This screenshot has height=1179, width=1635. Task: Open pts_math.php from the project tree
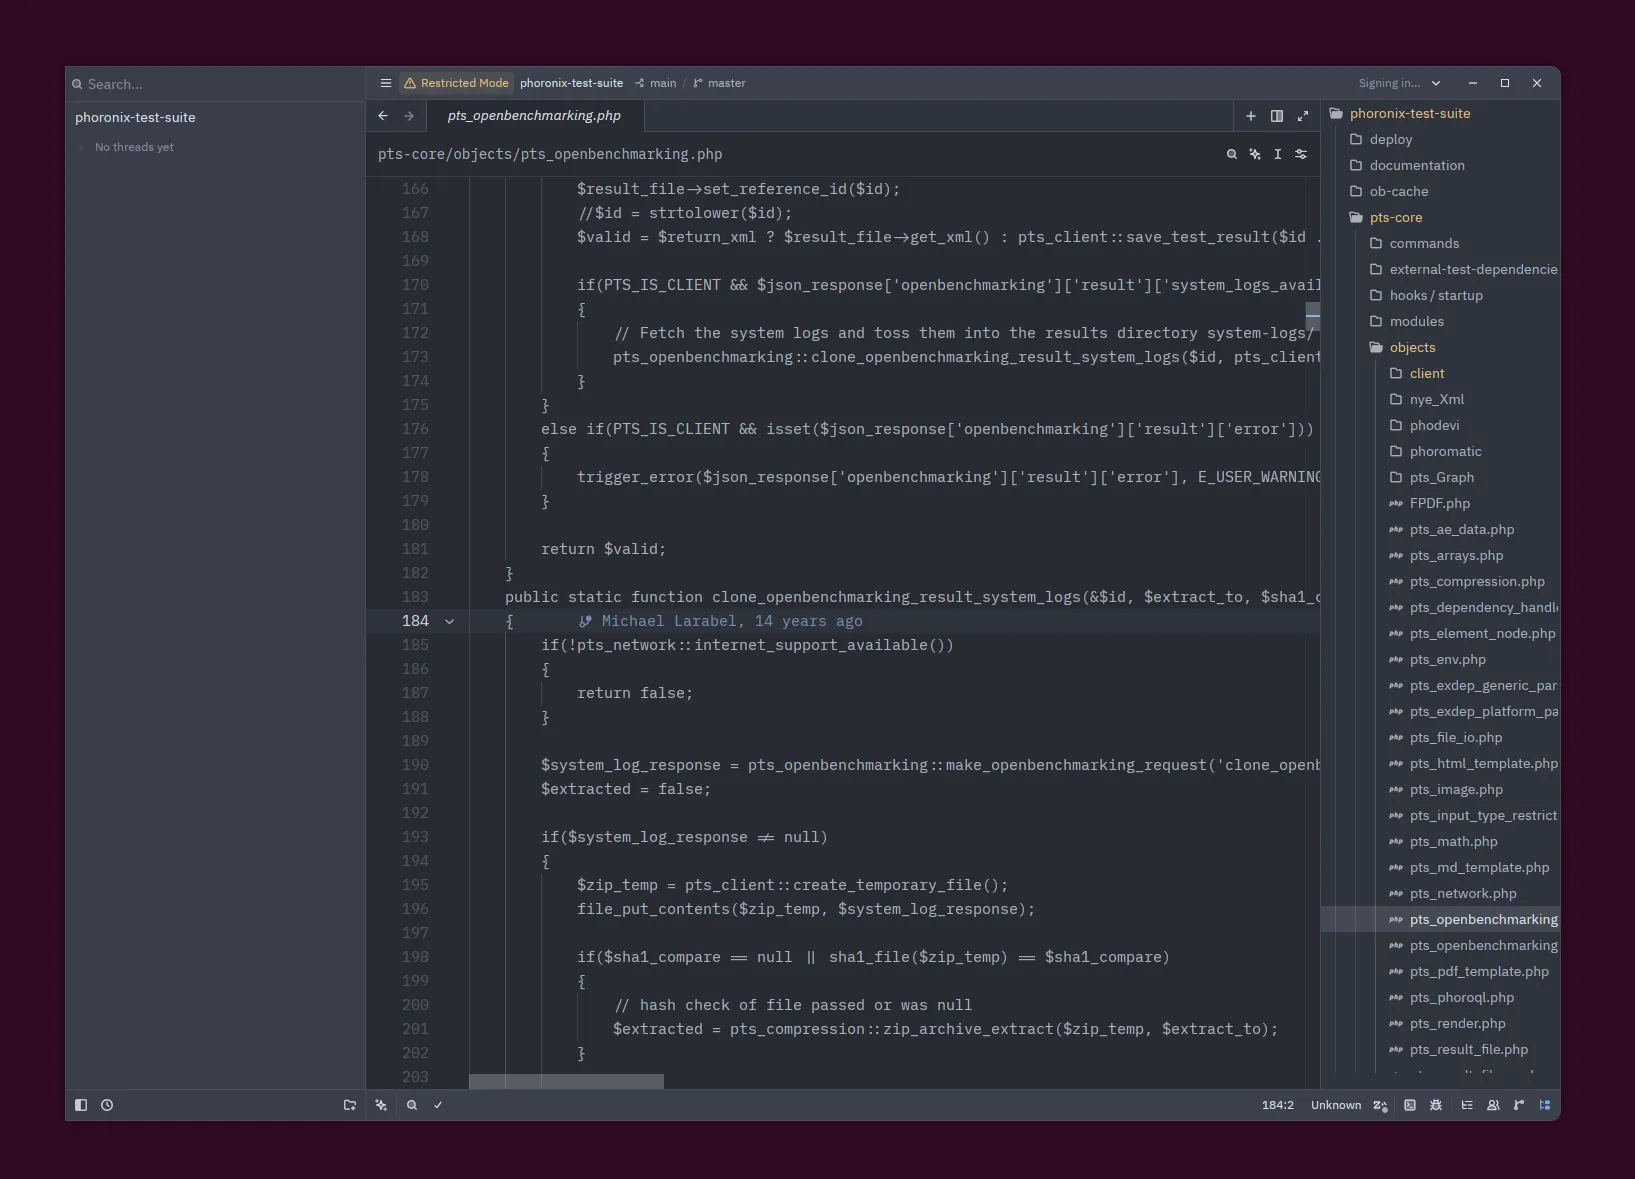[1453, 841]
